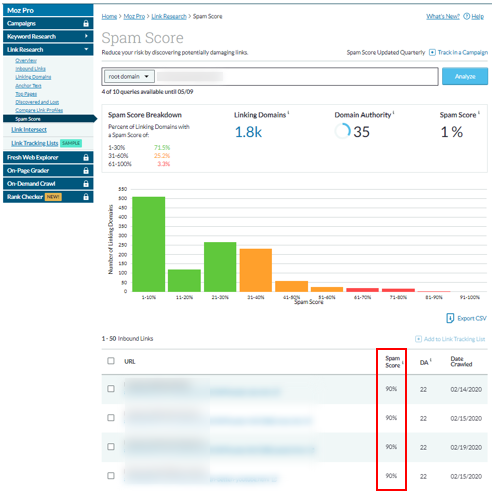Open On-Page Grader in sidebar

tap(48, 170)
